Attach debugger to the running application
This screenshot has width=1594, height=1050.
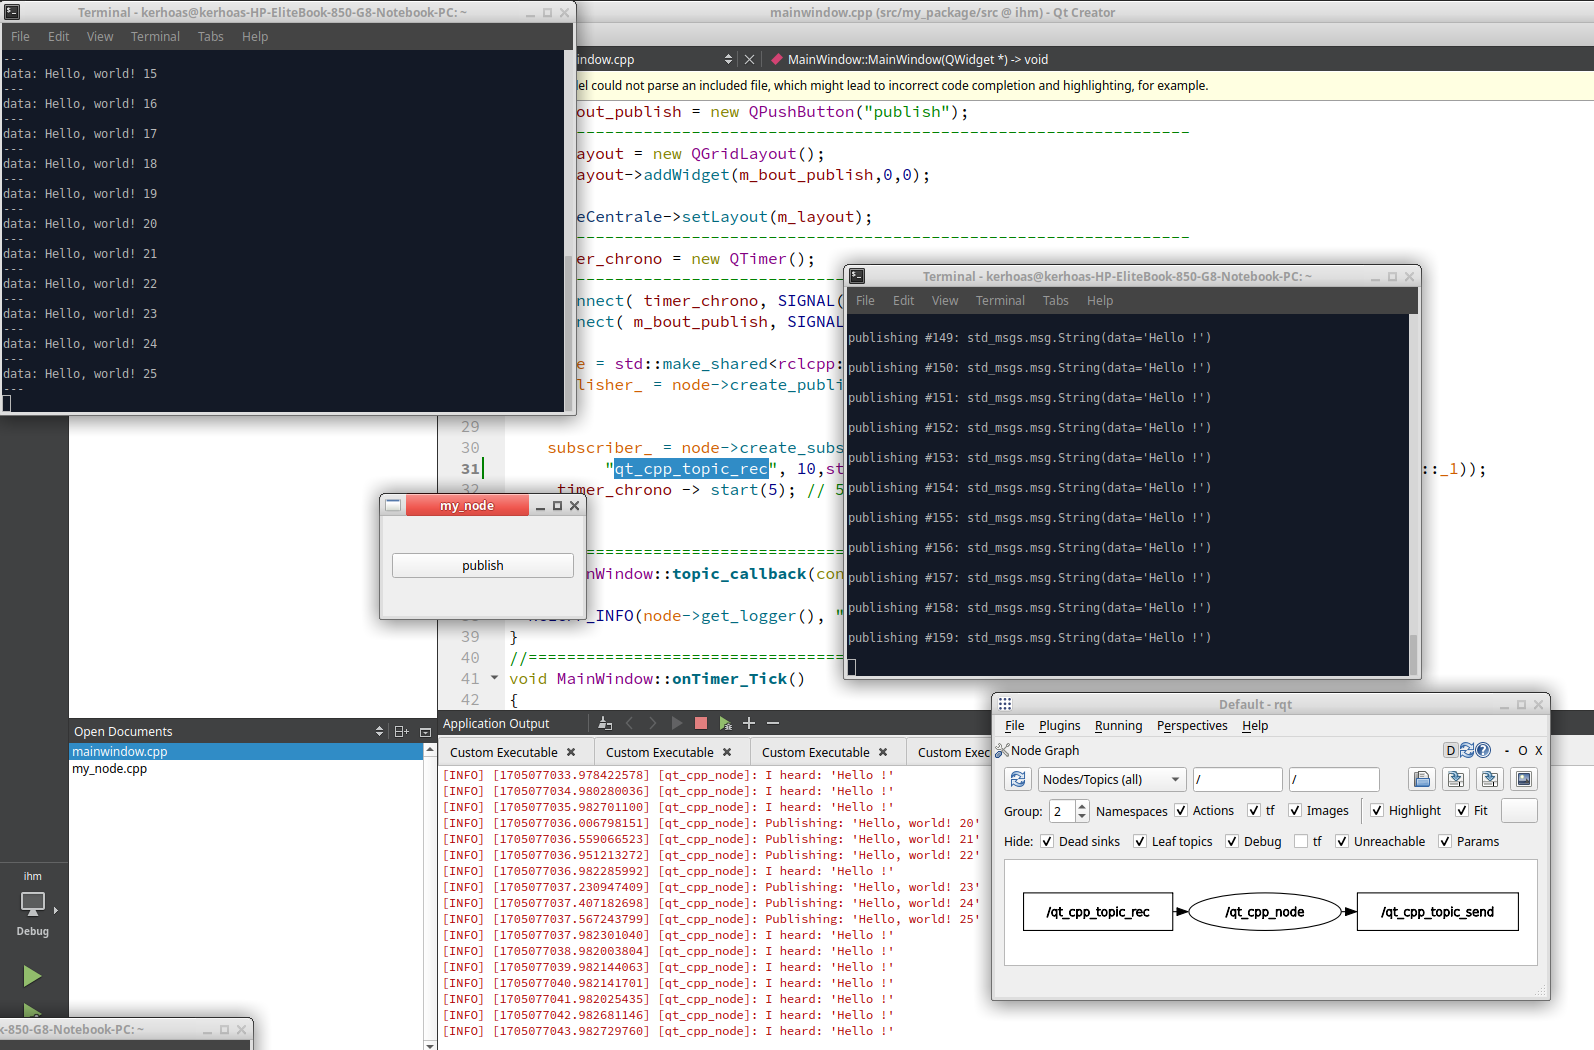725,723
